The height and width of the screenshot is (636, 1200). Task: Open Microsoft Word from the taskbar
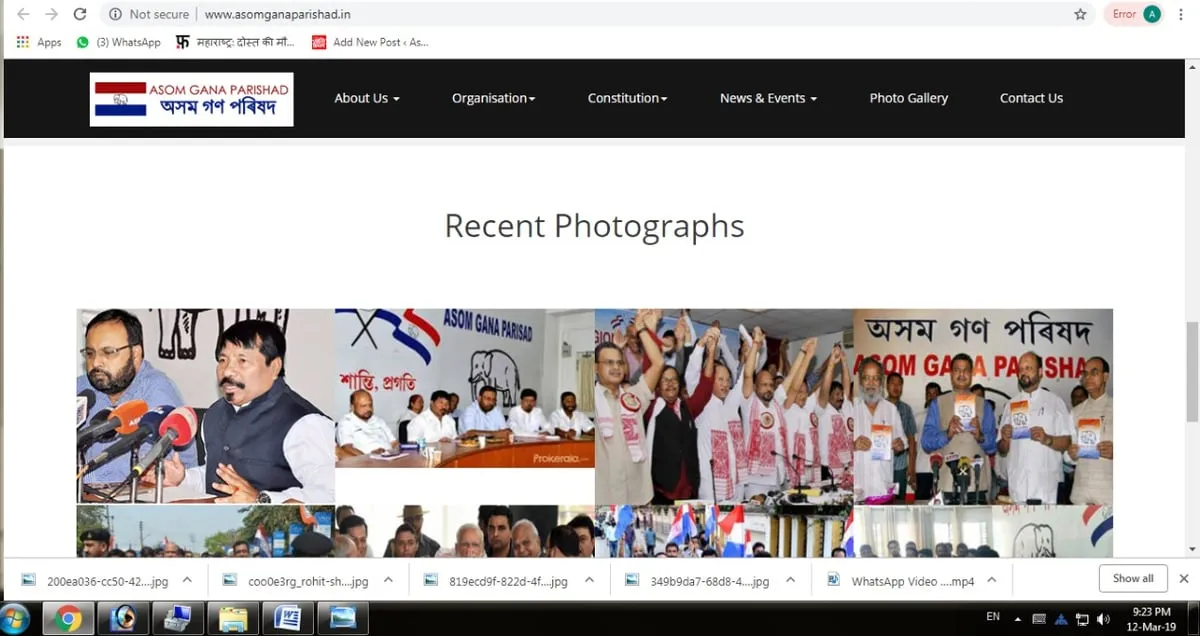pyautogui.click(x=286, y=618)
